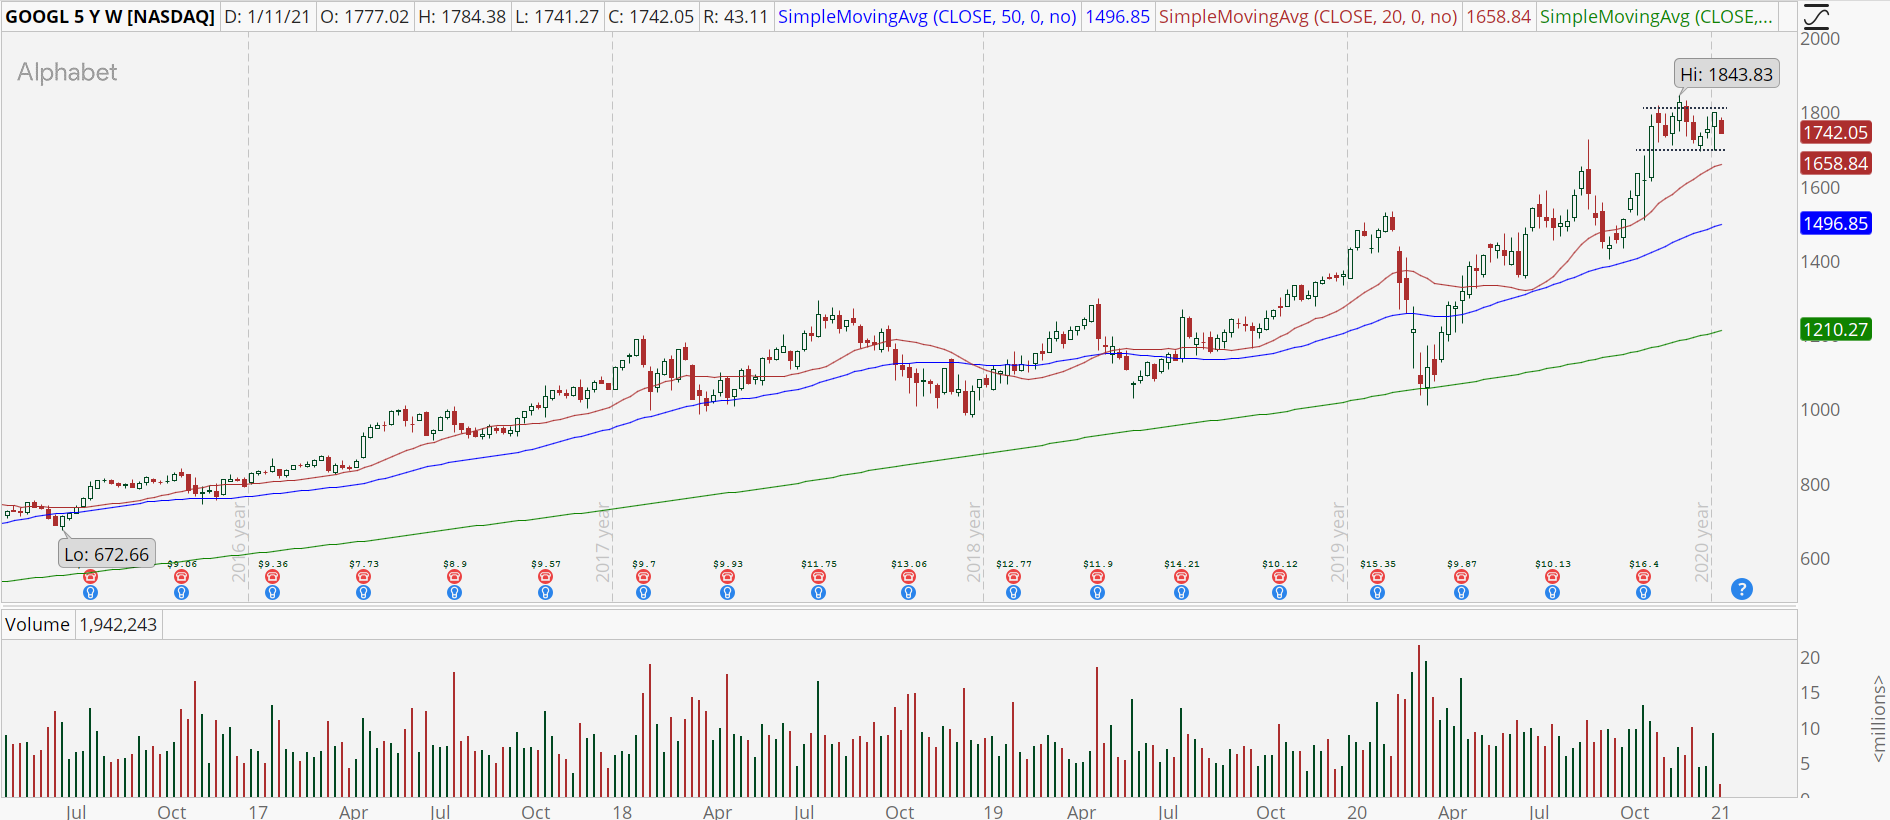This screenshot has height=820, width=1890.
Task: Click the Hi: 1843.83 price bubble
Action: (1727, 74)
